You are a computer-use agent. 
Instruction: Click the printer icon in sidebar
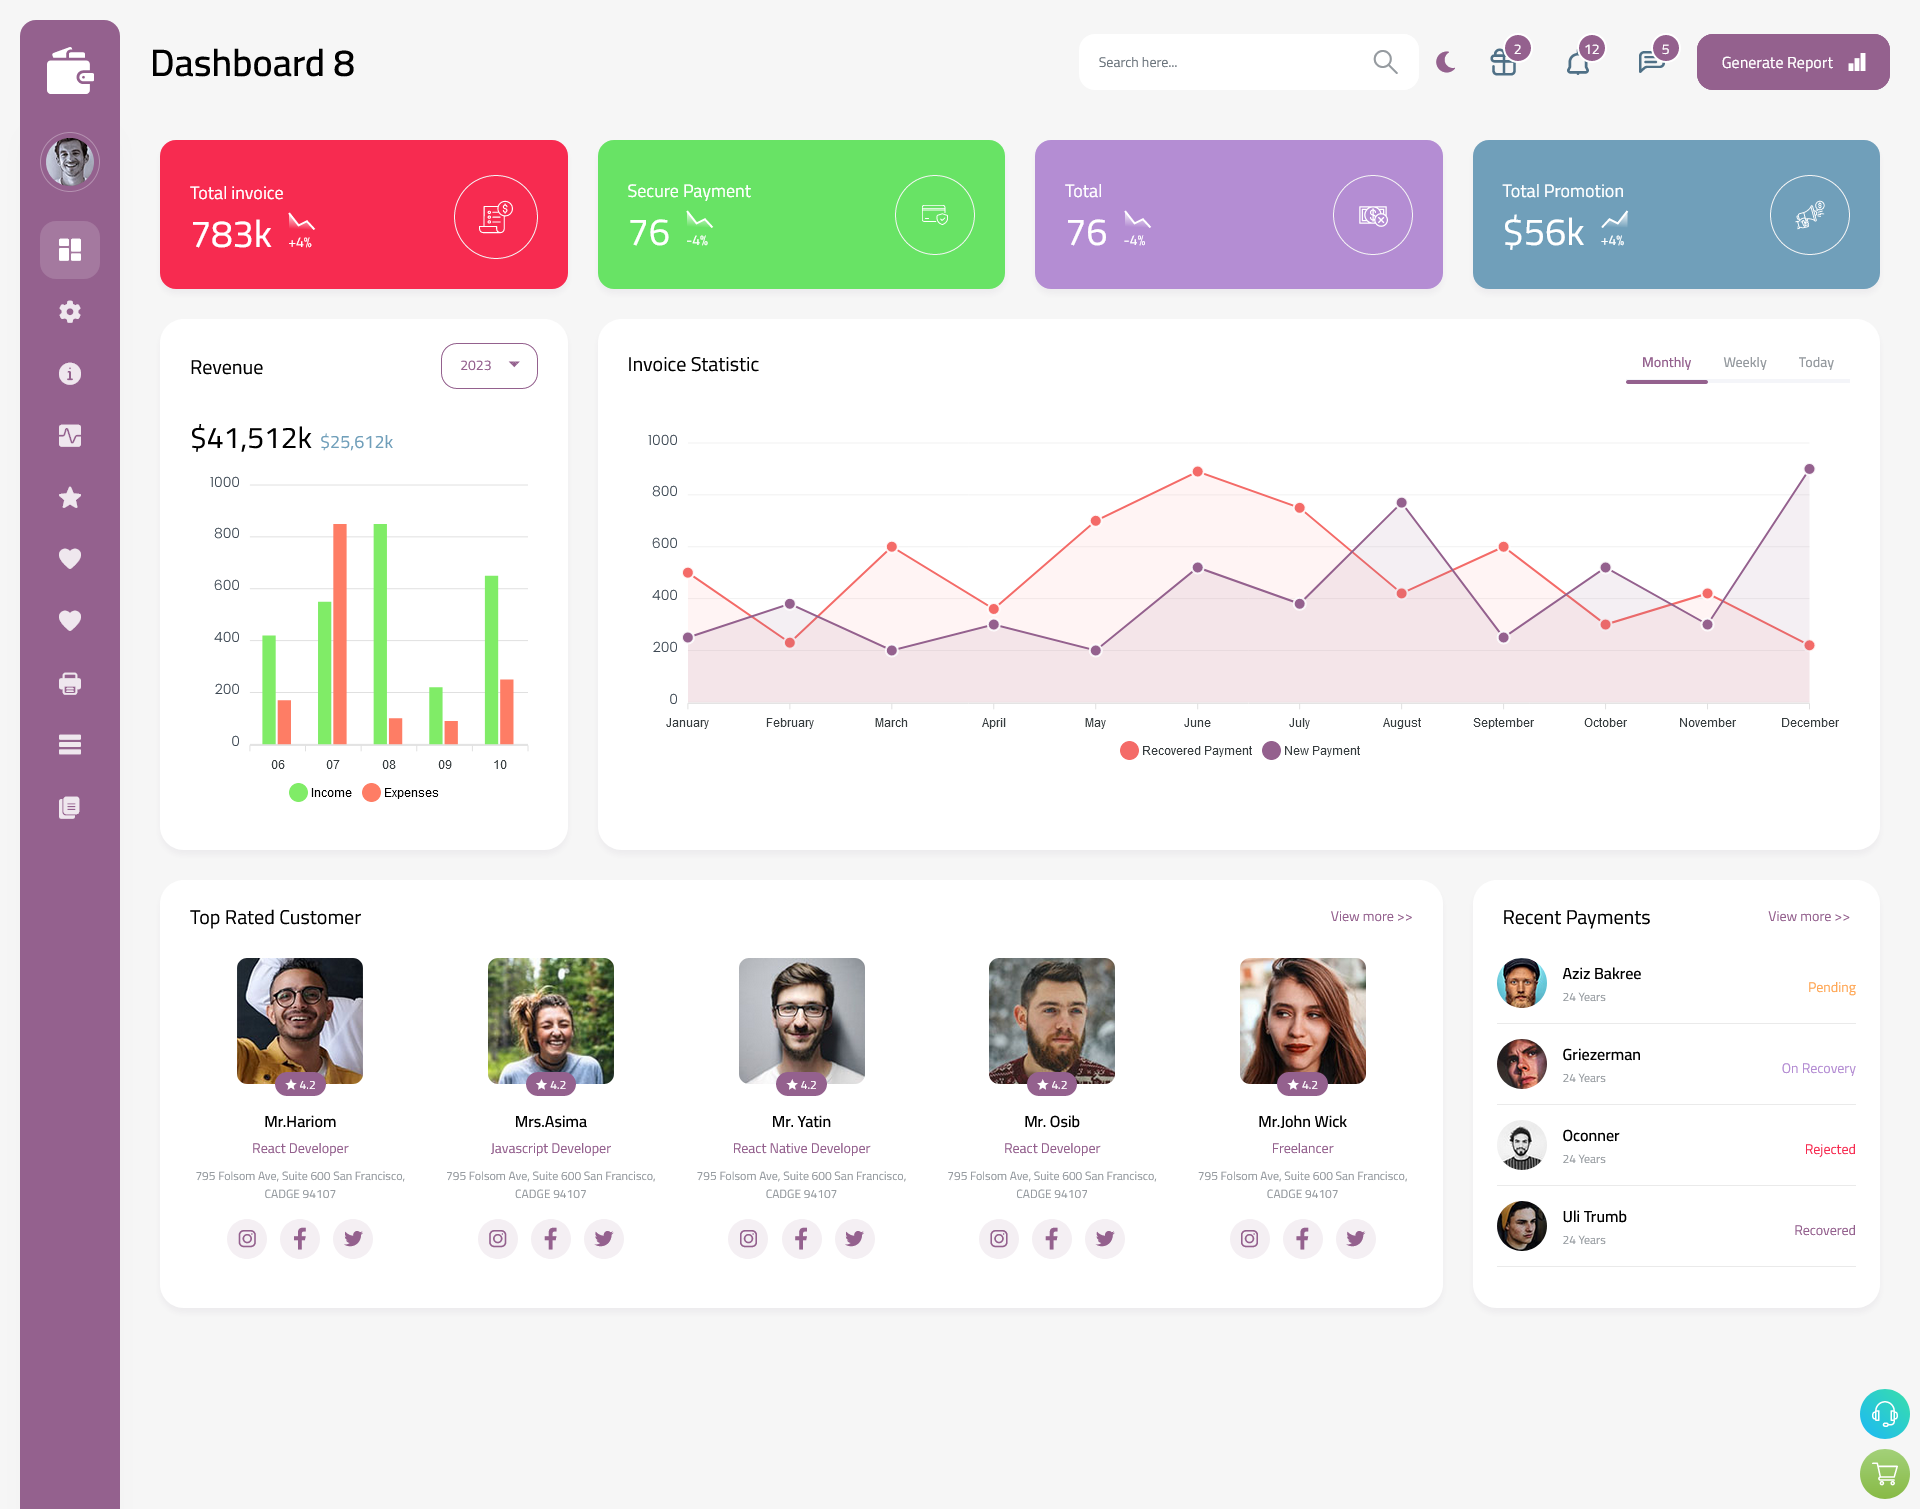click(69, 683)
